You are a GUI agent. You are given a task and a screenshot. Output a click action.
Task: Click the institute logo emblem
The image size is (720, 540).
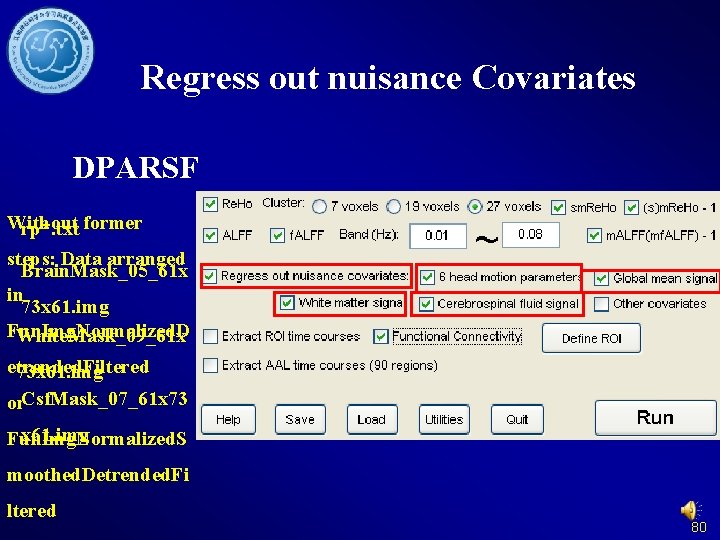pos(50,50)
